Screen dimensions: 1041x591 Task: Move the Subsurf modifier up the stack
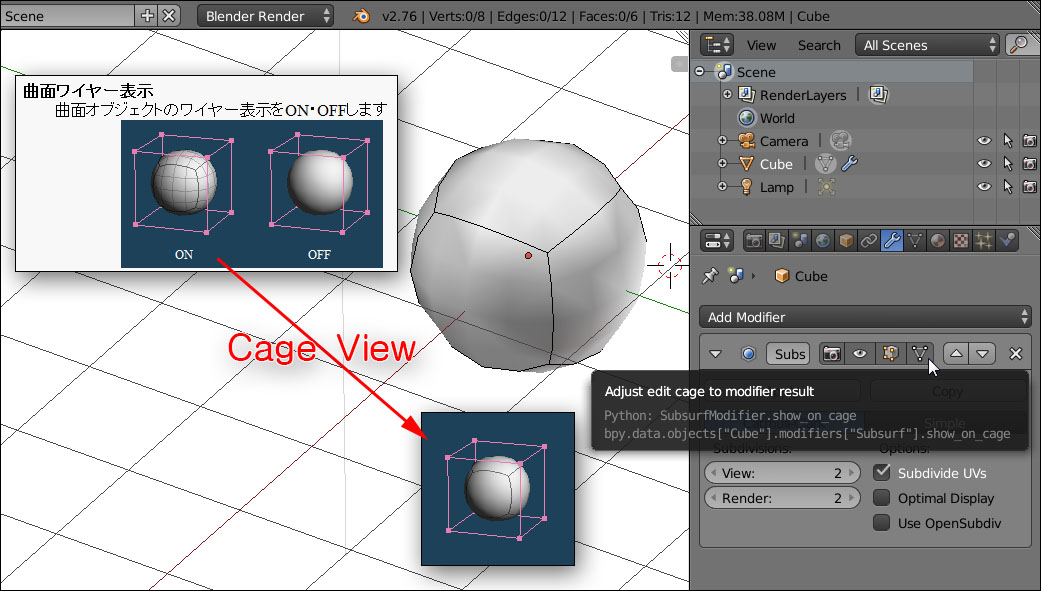(956, 354)
